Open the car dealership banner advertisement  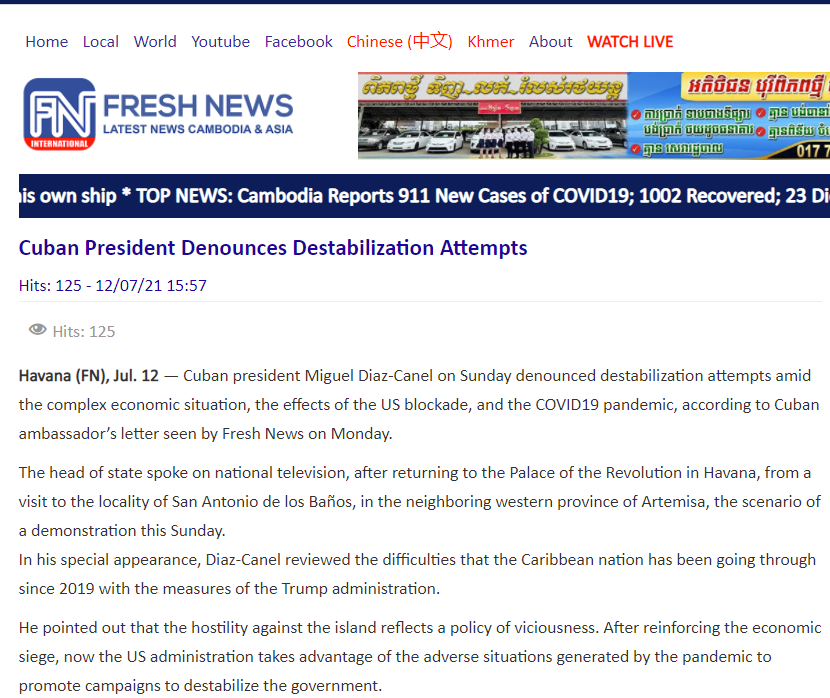593,115
